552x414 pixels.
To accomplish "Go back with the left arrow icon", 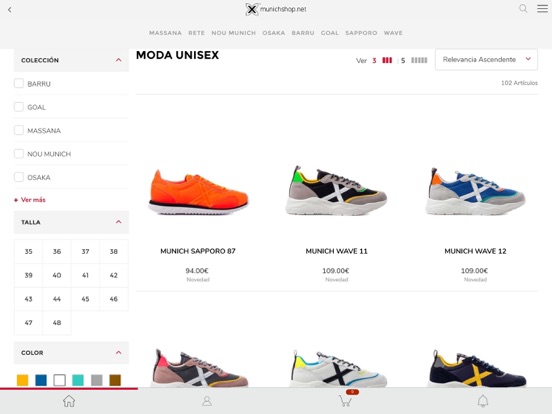I will point(10,10).
